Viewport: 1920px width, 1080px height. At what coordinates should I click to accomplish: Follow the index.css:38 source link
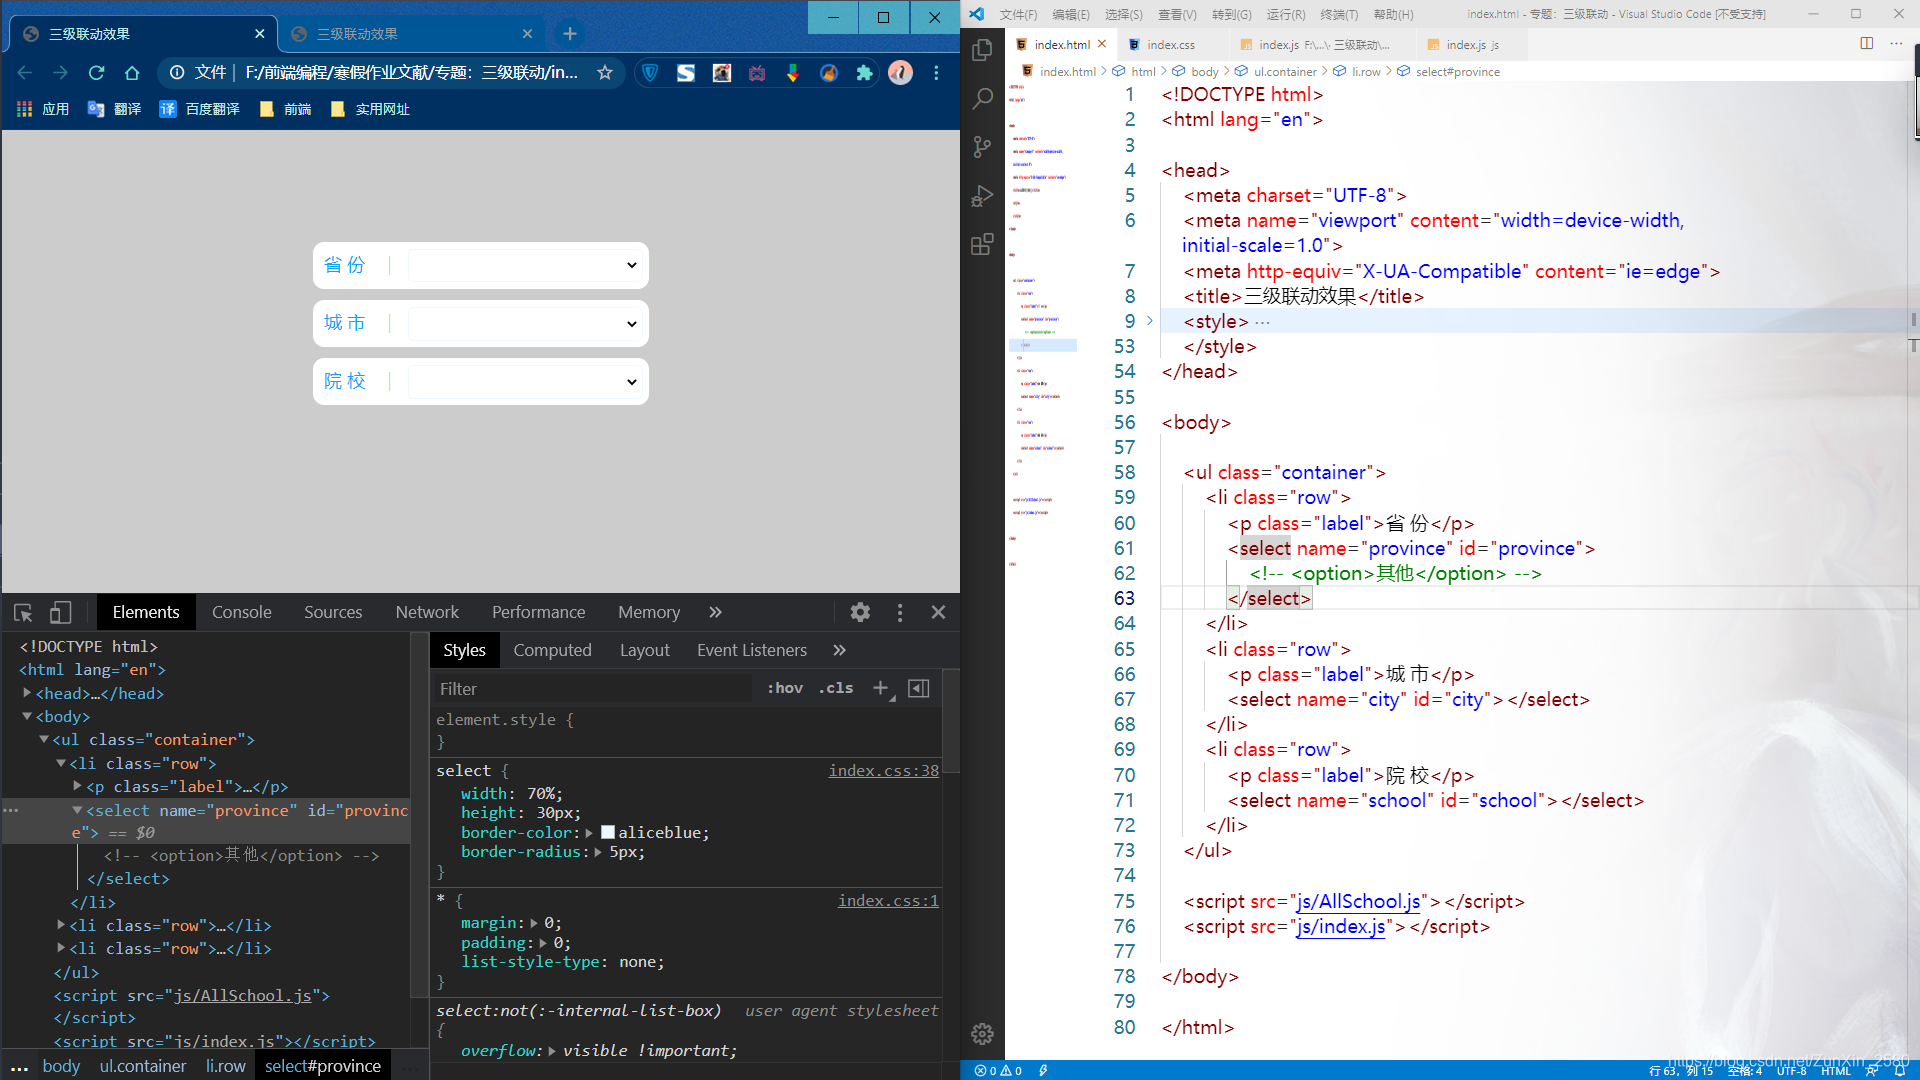(x=883, y=771)
